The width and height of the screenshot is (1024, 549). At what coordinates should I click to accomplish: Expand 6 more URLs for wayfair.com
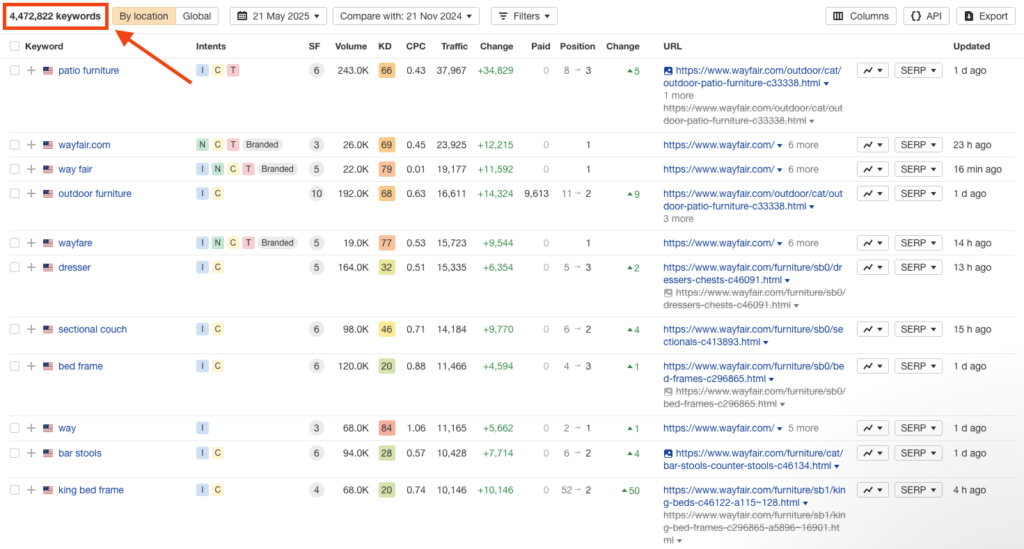point(803,145)
